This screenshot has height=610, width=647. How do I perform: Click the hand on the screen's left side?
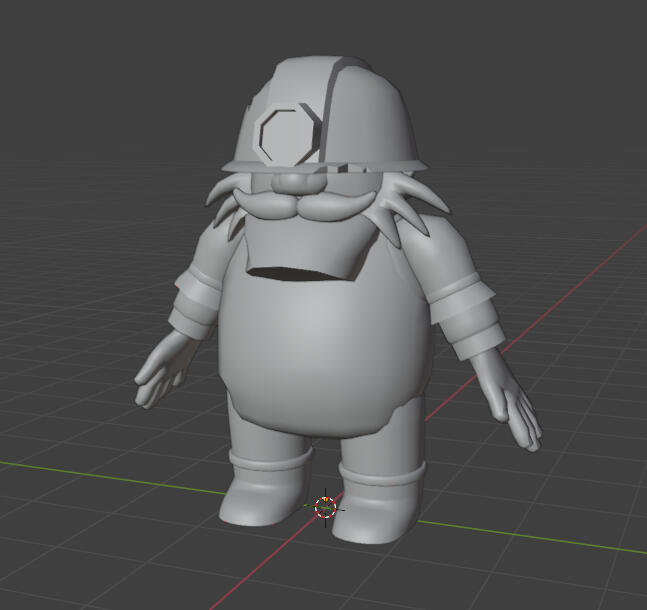pos(160,374)
